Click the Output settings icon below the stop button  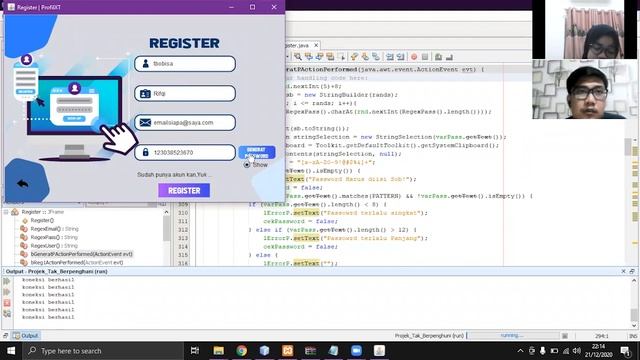pos(7,313)
